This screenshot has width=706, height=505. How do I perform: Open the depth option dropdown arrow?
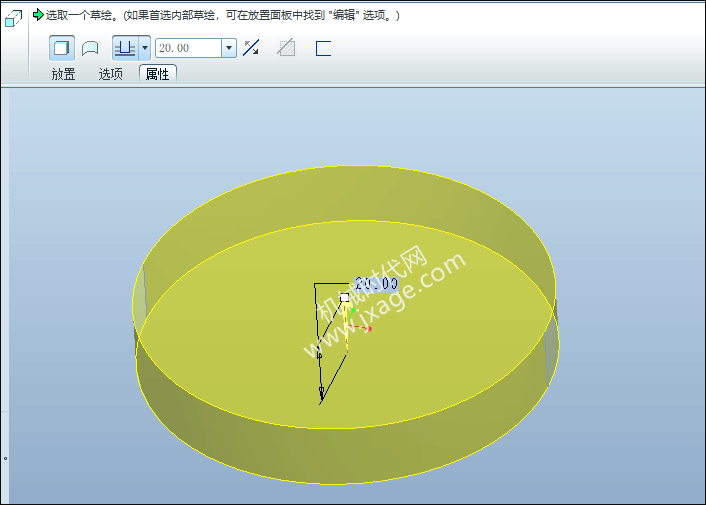145,48
